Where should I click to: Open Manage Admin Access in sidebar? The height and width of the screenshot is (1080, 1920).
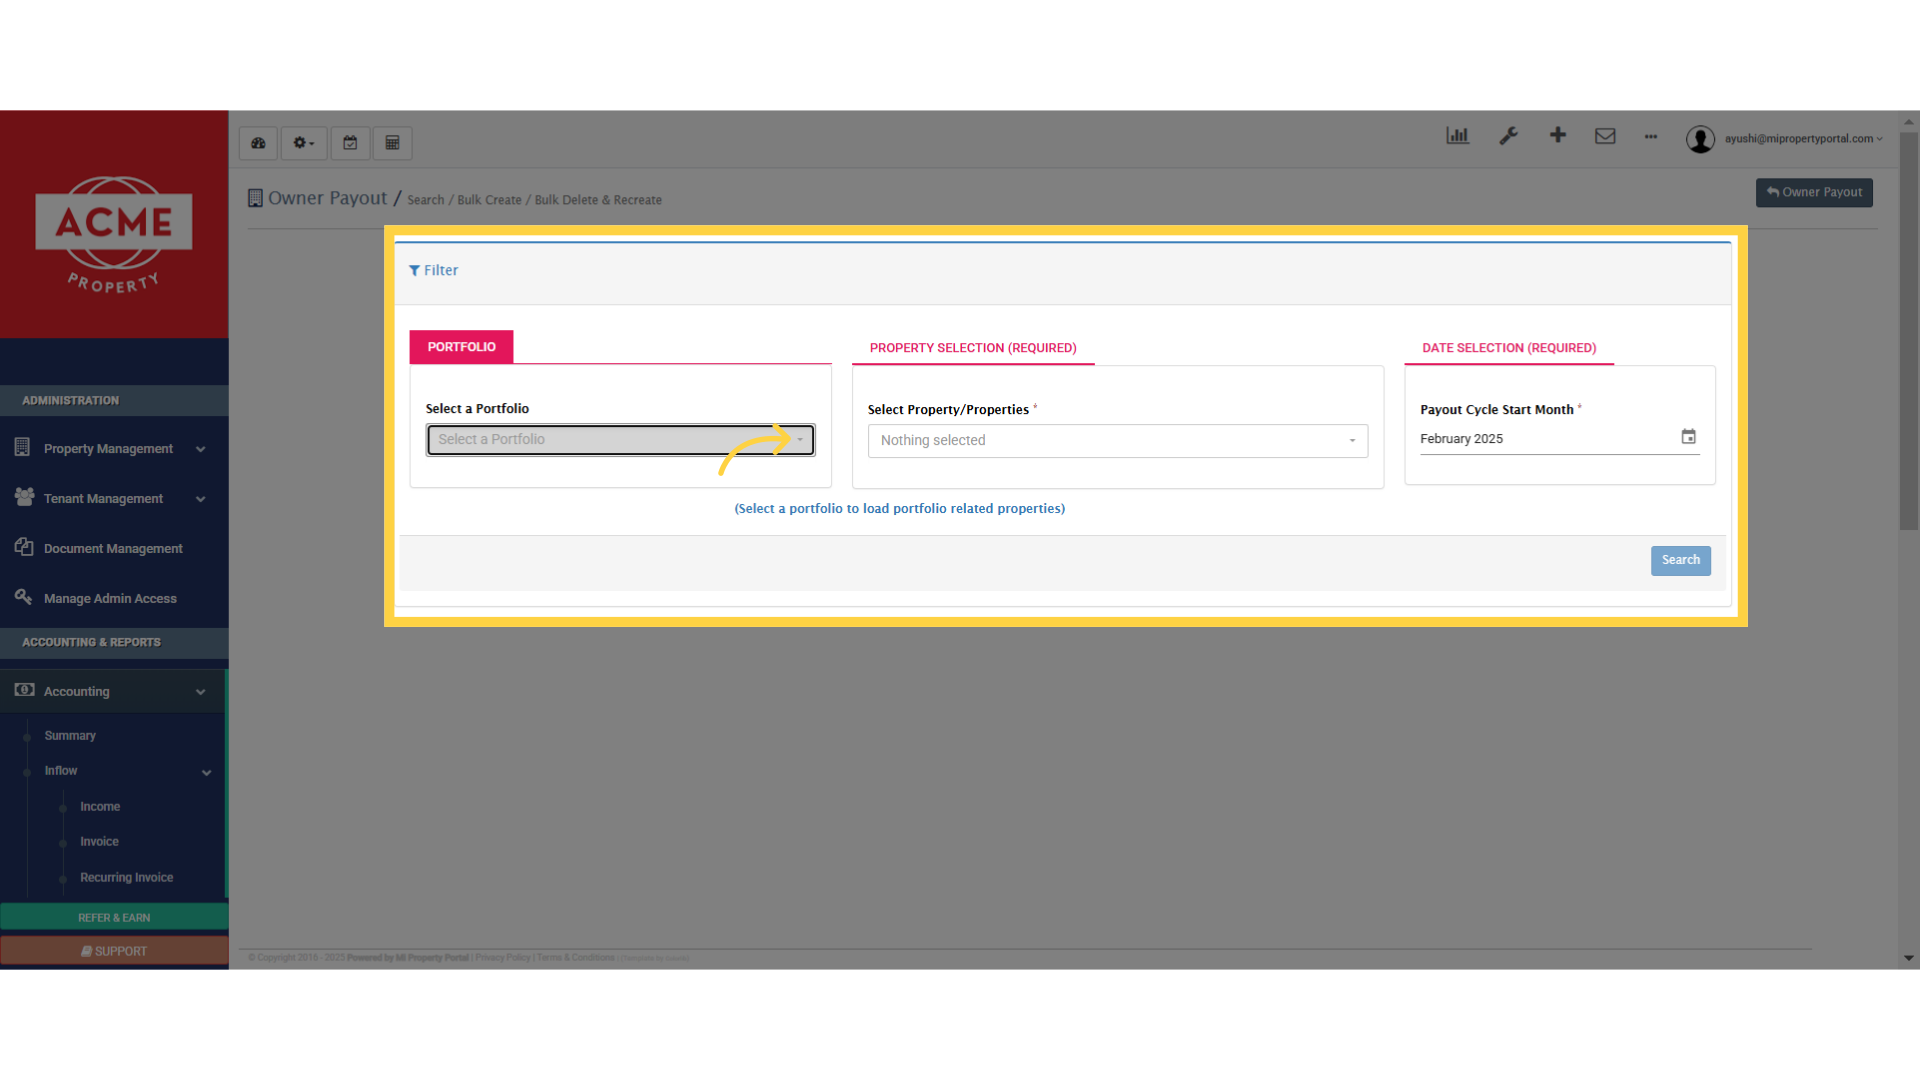114,599
